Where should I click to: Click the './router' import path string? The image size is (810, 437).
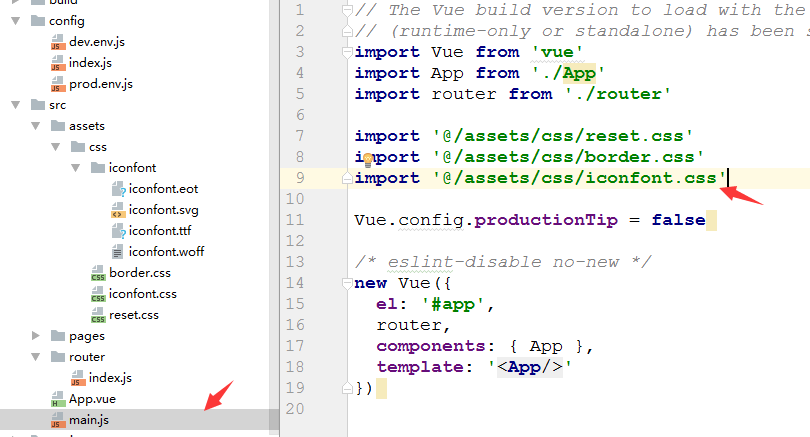(615, 94)
